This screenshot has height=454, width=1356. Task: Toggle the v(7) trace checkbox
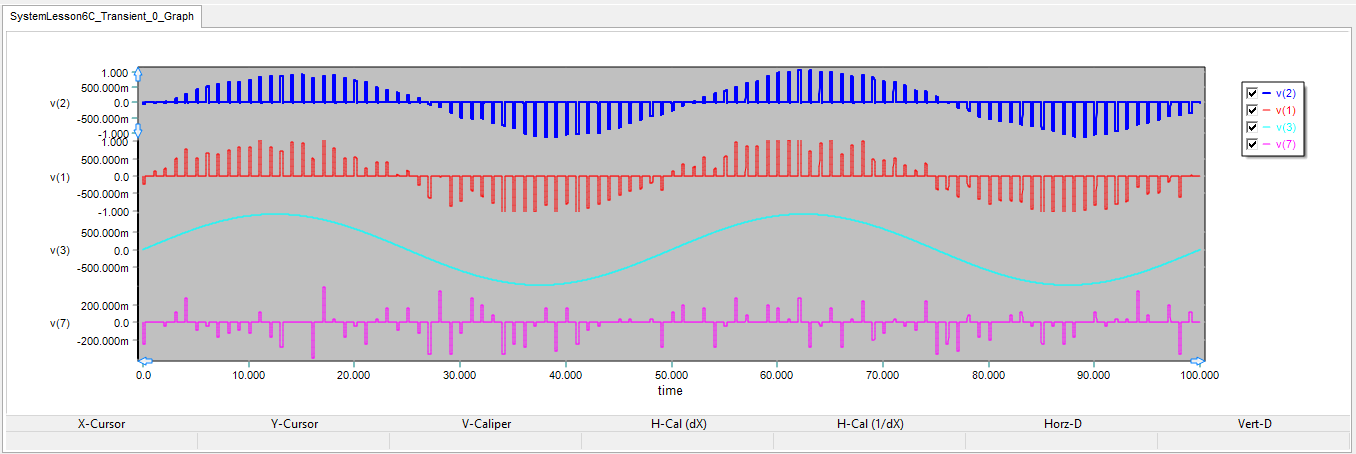pyautogui.click(x=1252, y=145)
